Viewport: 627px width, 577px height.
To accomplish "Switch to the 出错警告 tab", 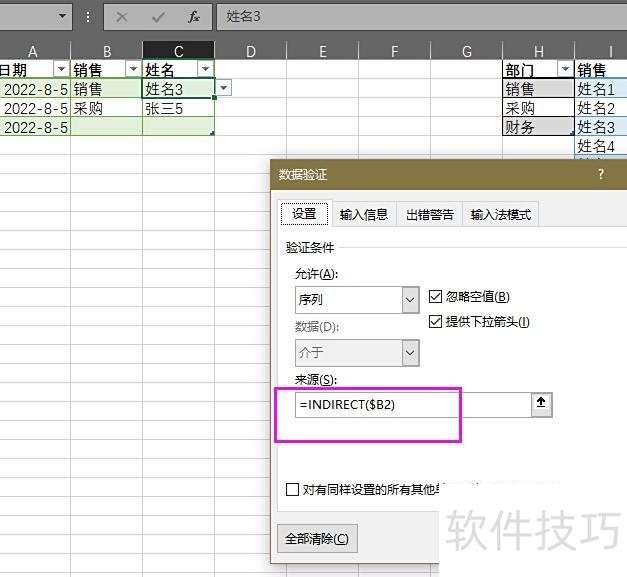I will coord(430,214).
